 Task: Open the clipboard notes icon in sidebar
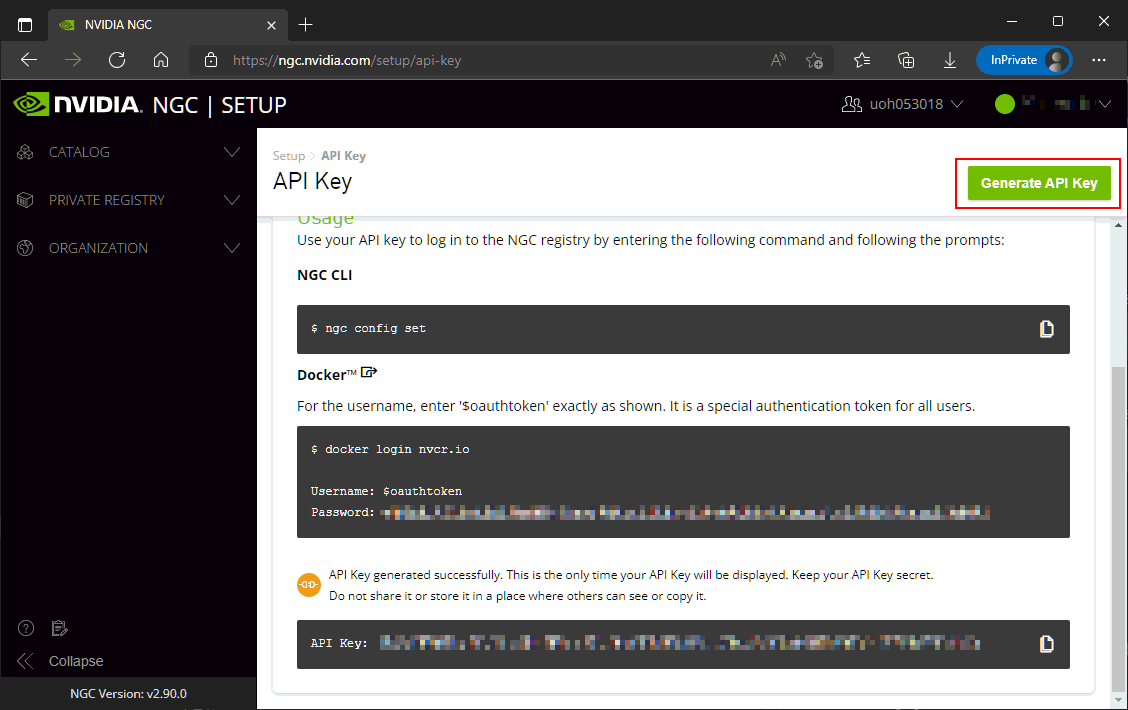59,628
